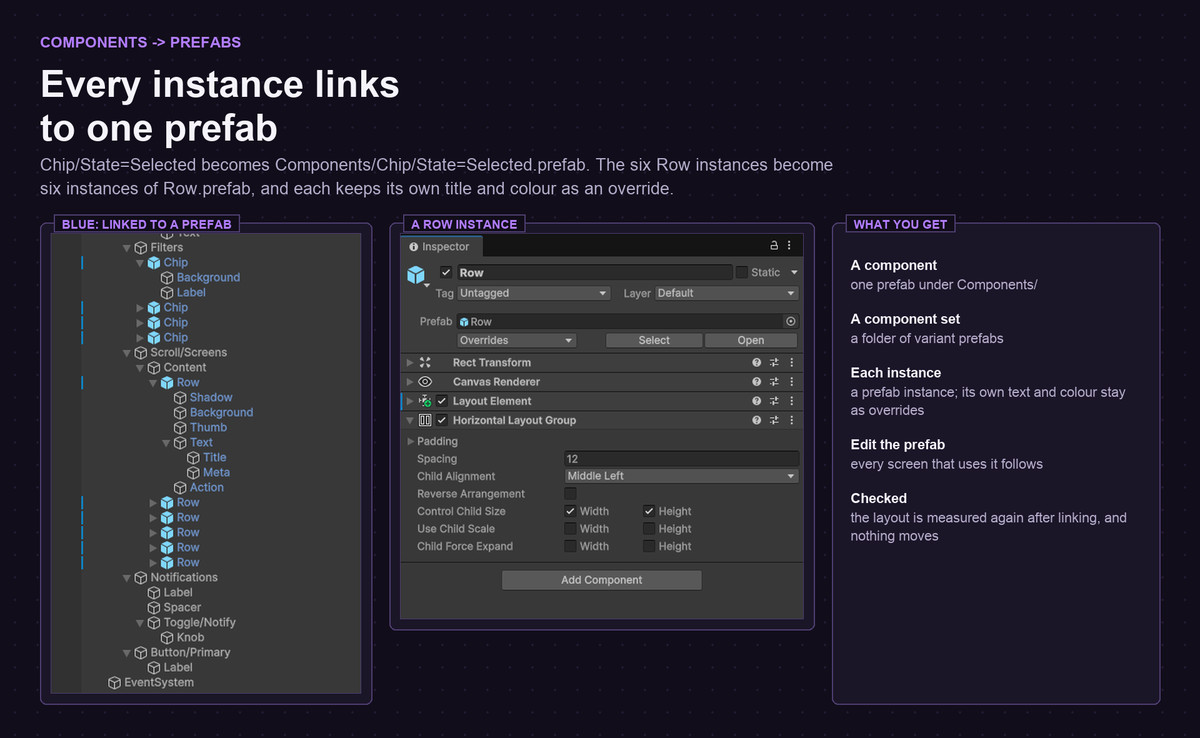1200x738 pixels.
Task: Select Button/Primary in the hierarchy
Action: [x=190, y=652]
